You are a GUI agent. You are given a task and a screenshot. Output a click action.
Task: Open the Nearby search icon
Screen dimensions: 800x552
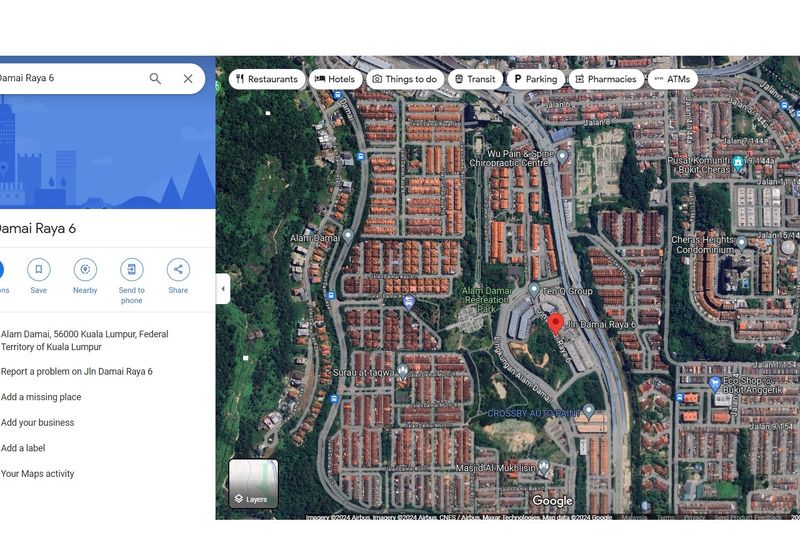tap(85, 270)
